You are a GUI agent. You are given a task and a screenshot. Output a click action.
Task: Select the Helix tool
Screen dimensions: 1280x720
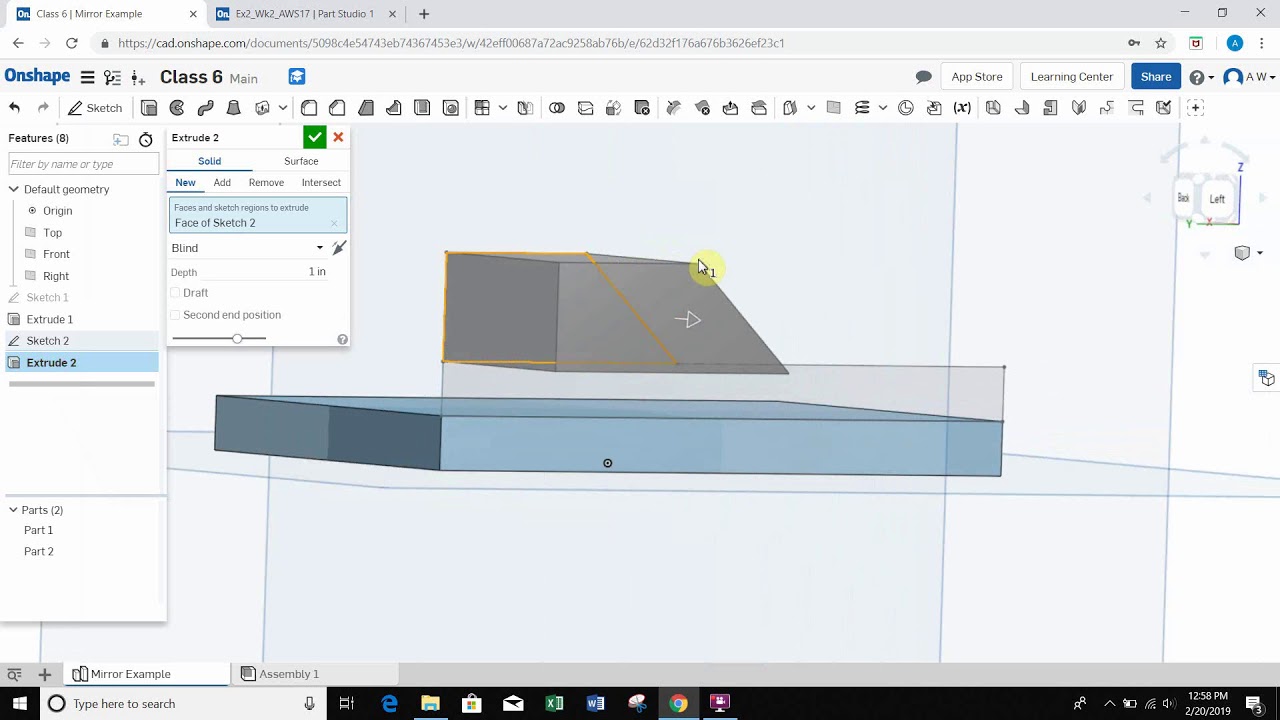pos(862,108)
